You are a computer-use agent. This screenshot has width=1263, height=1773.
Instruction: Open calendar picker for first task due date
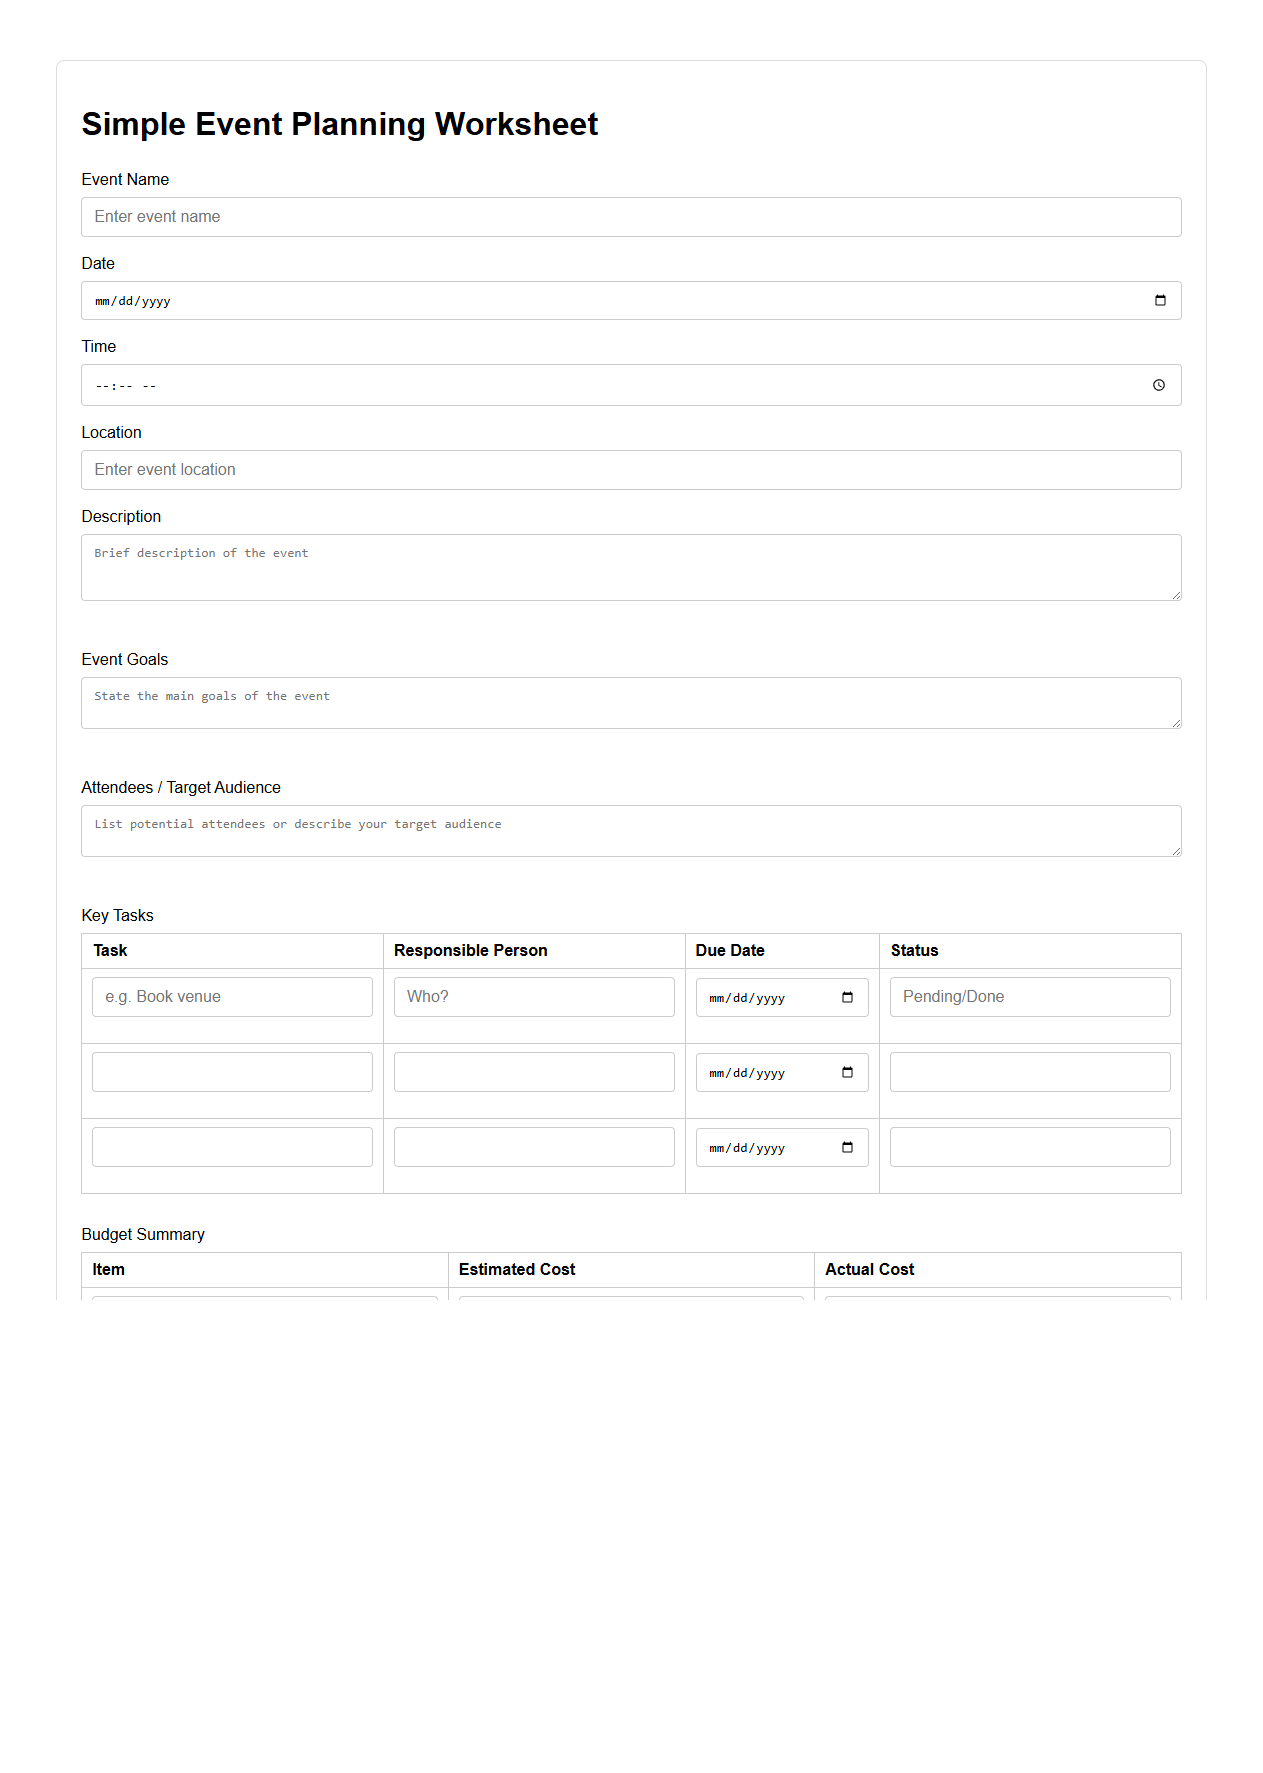[x=846, y=996]
